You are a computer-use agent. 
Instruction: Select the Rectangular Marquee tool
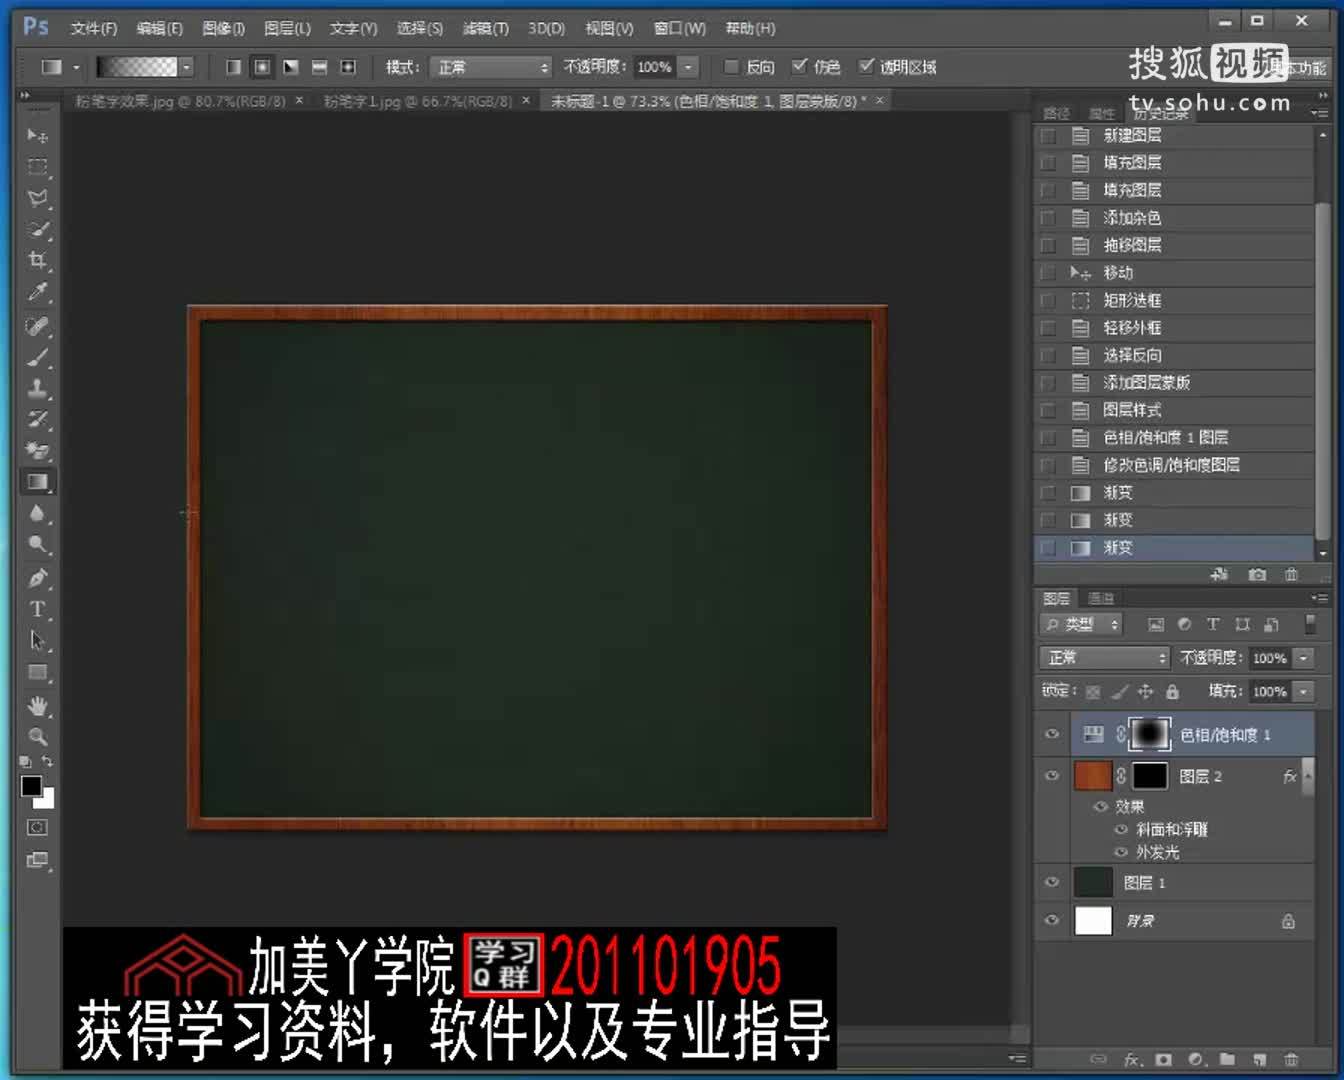click(x=38, y=166)
